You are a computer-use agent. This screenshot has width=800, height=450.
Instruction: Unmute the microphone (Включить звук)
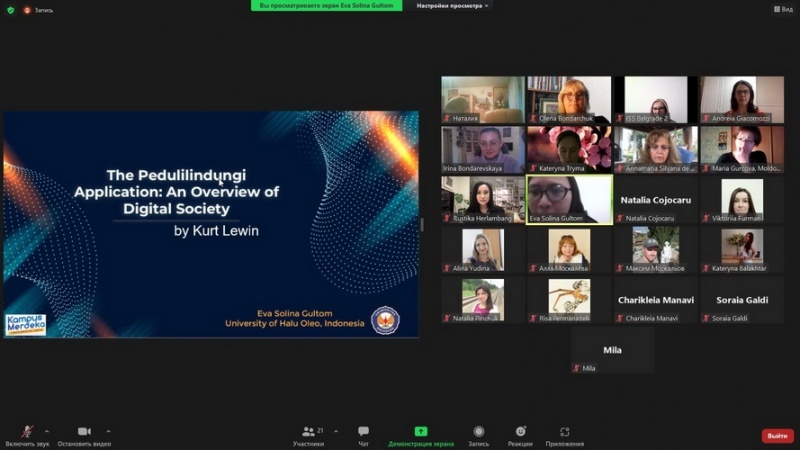26,432
